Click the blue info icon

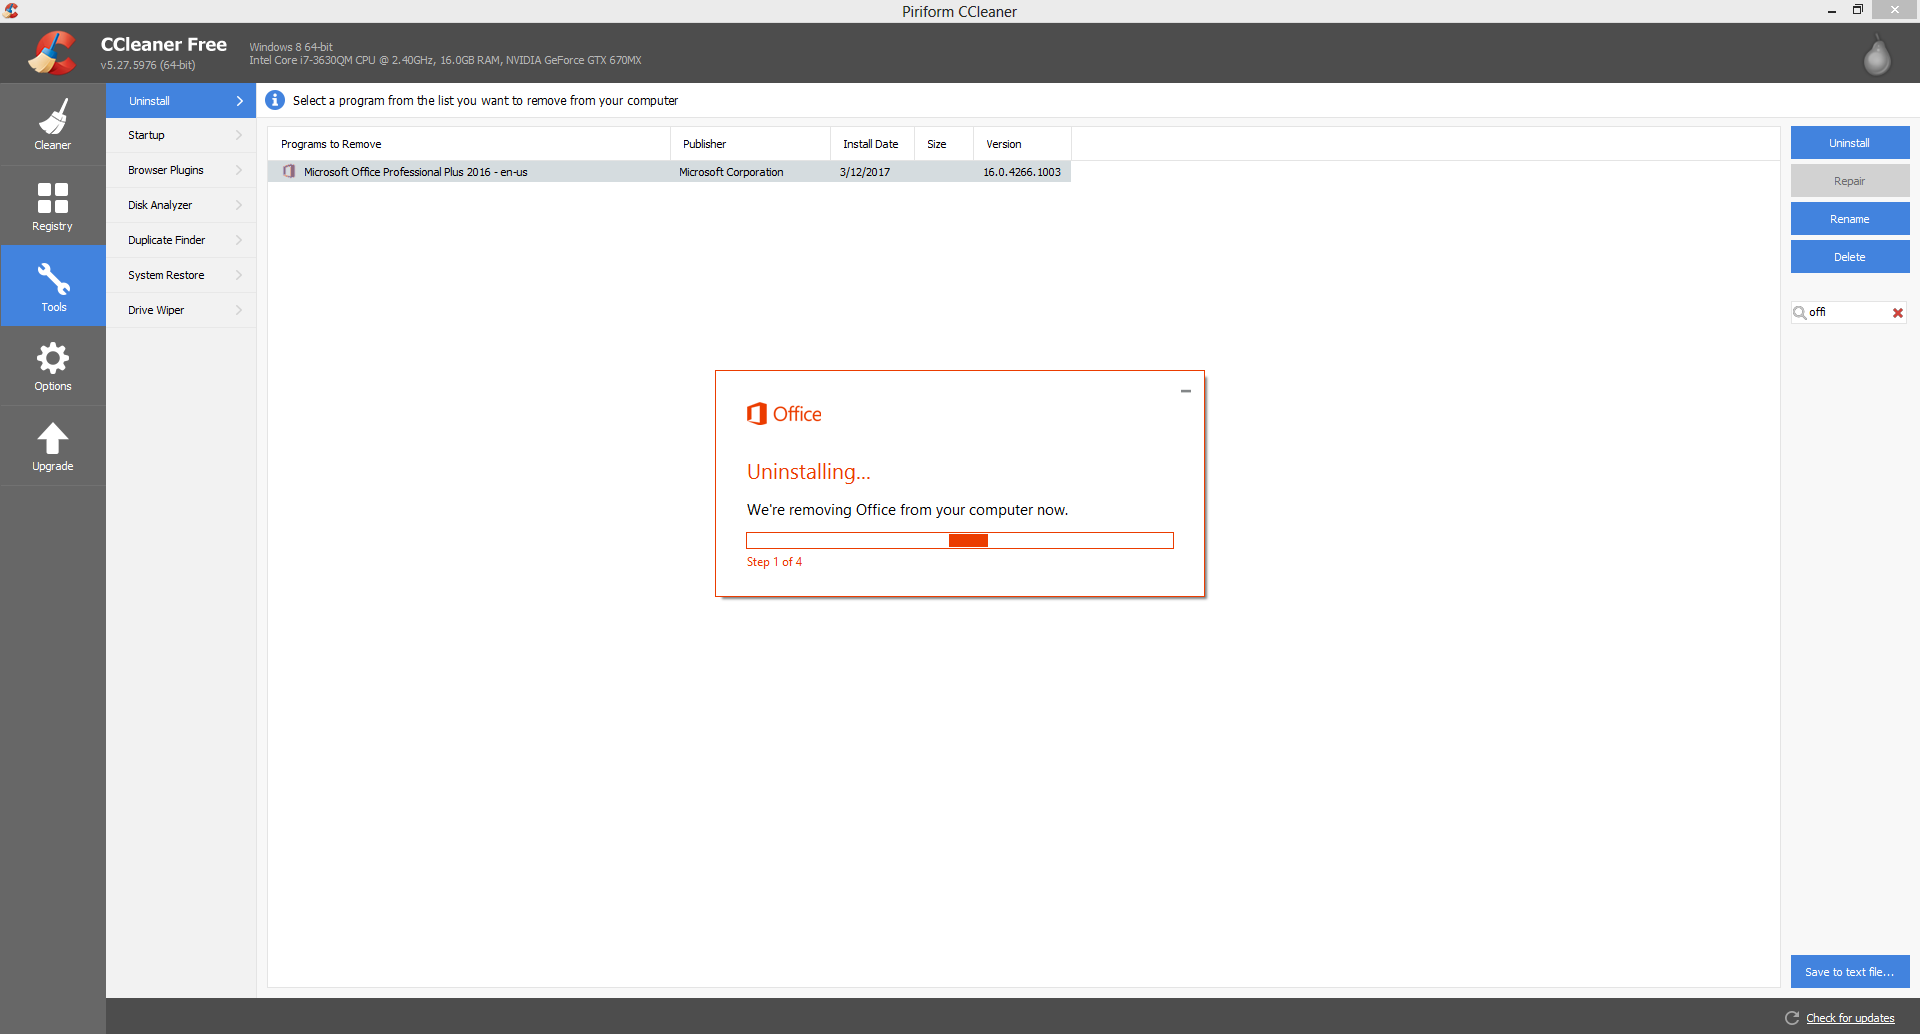275,100
